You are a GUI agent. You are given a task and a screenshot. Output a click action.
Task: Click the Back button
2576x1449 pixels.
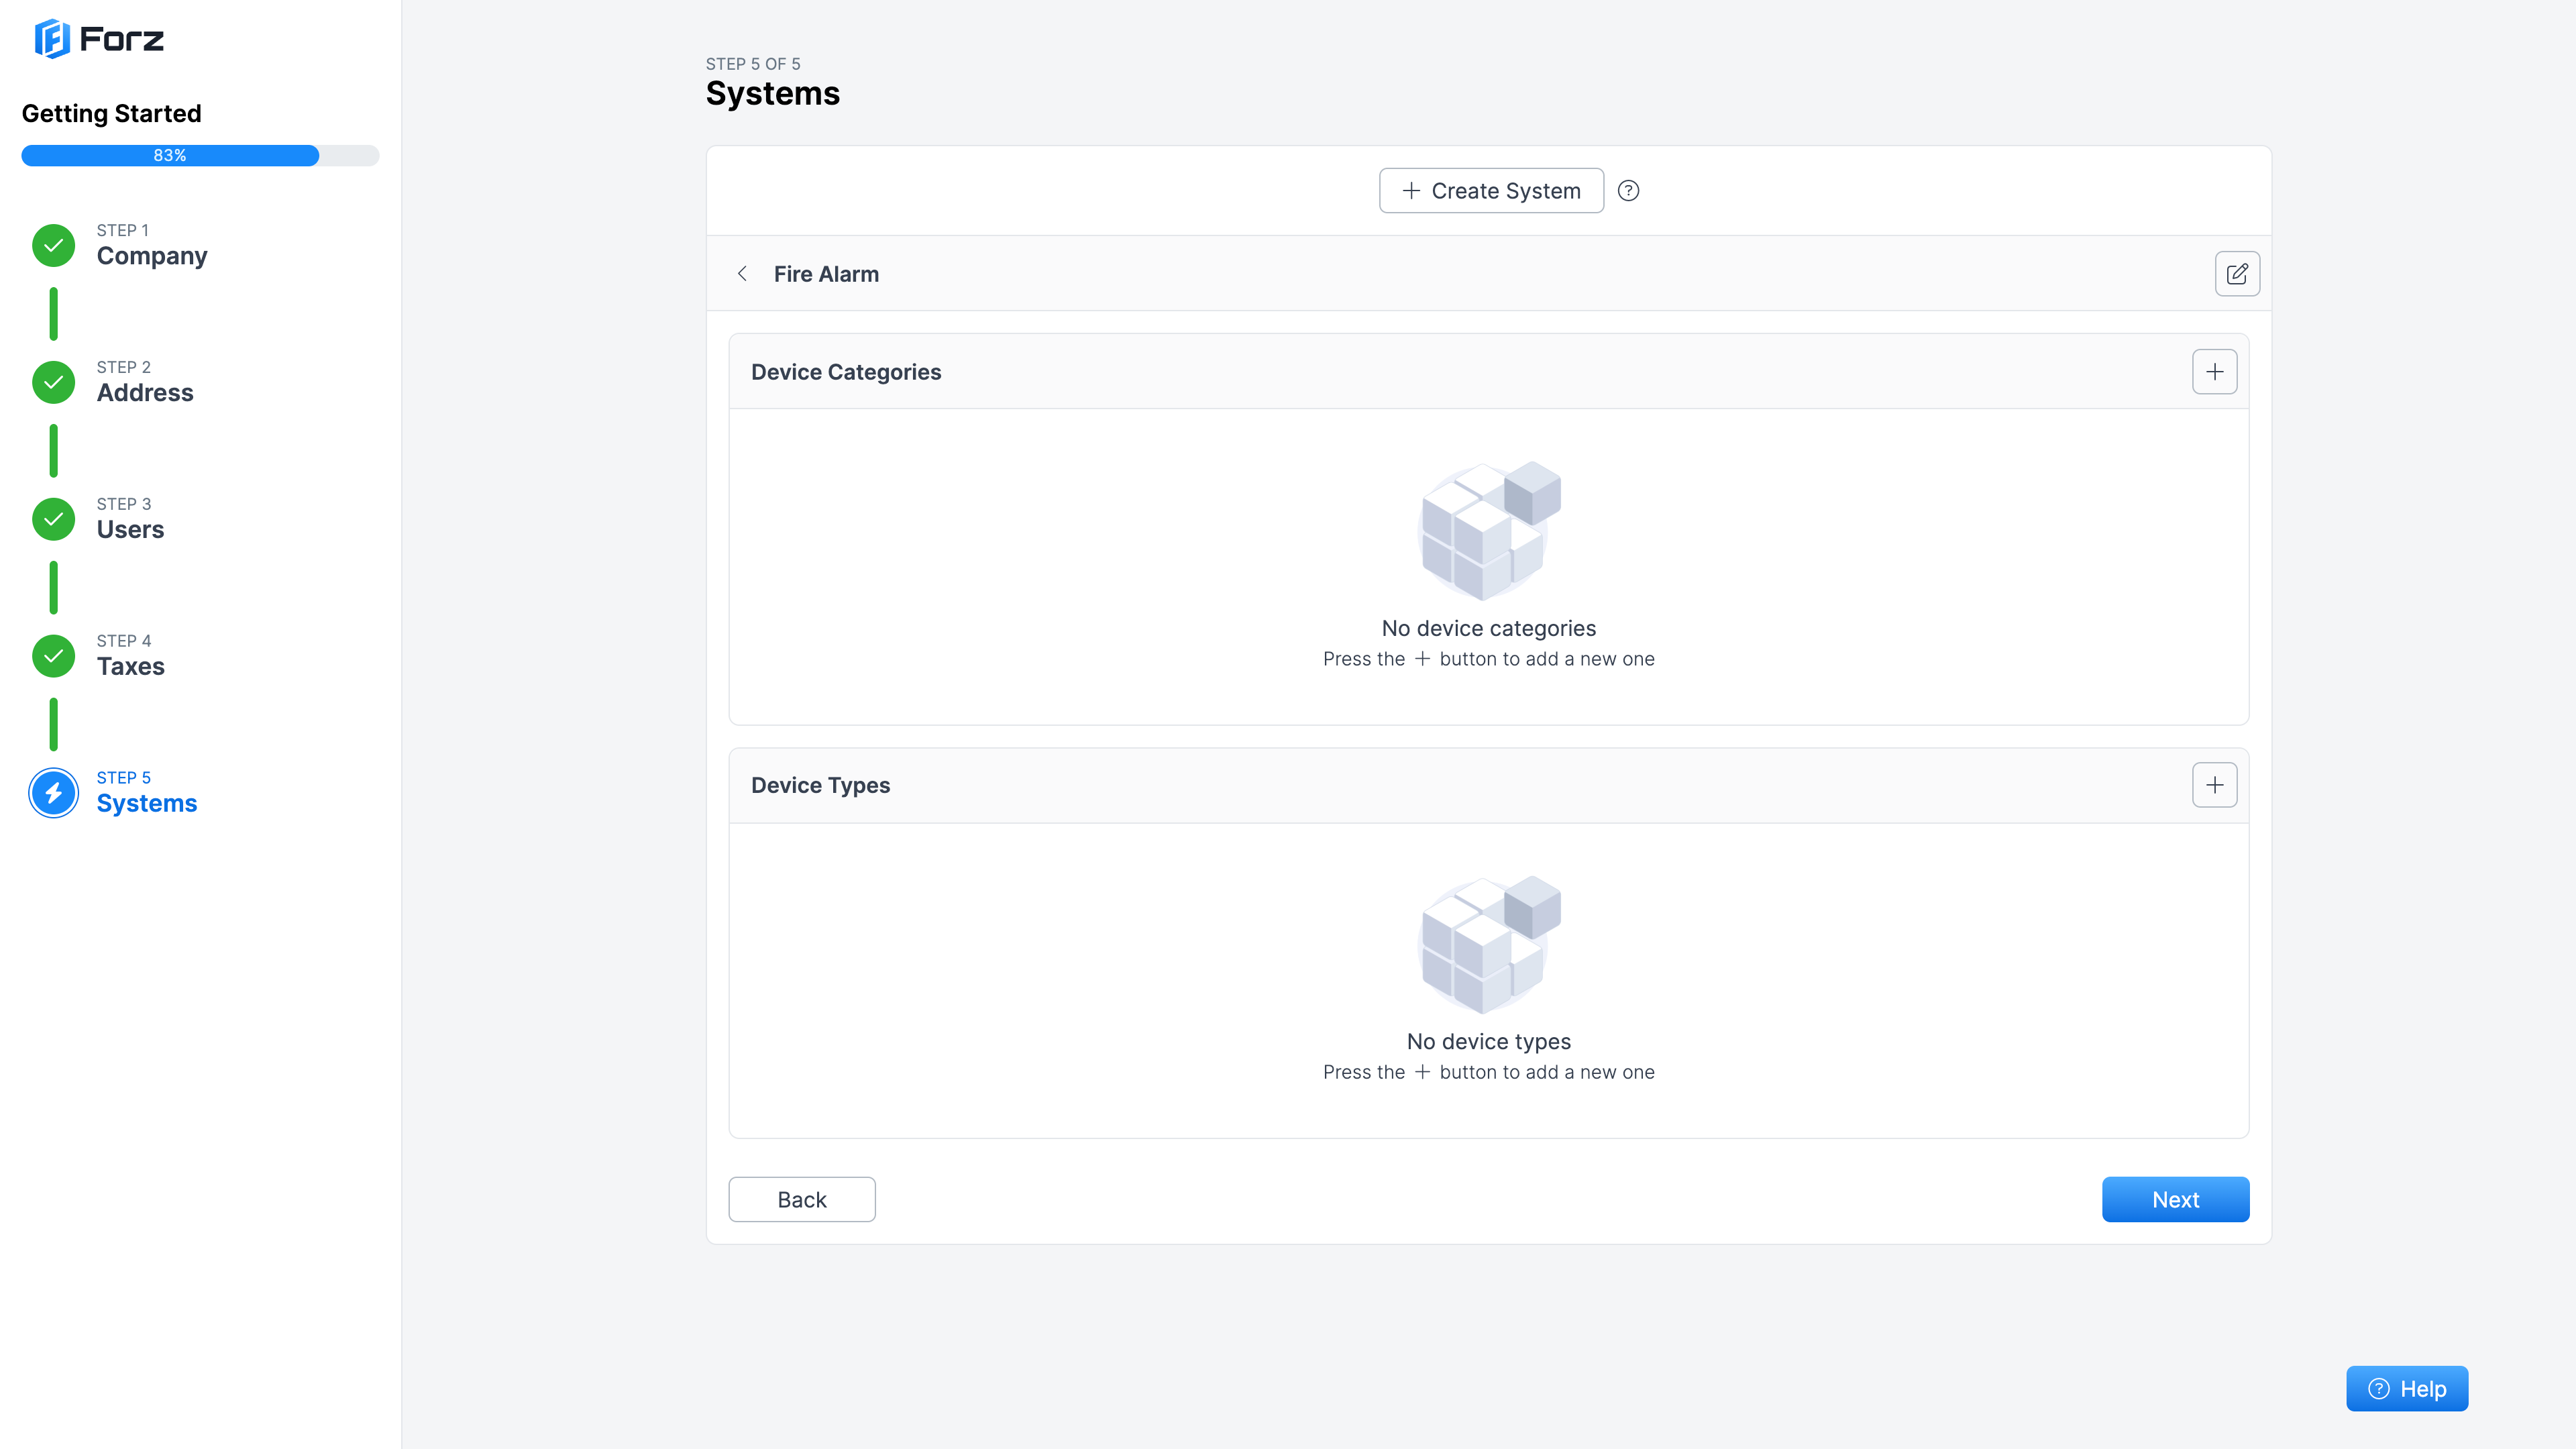(802, 1199)
